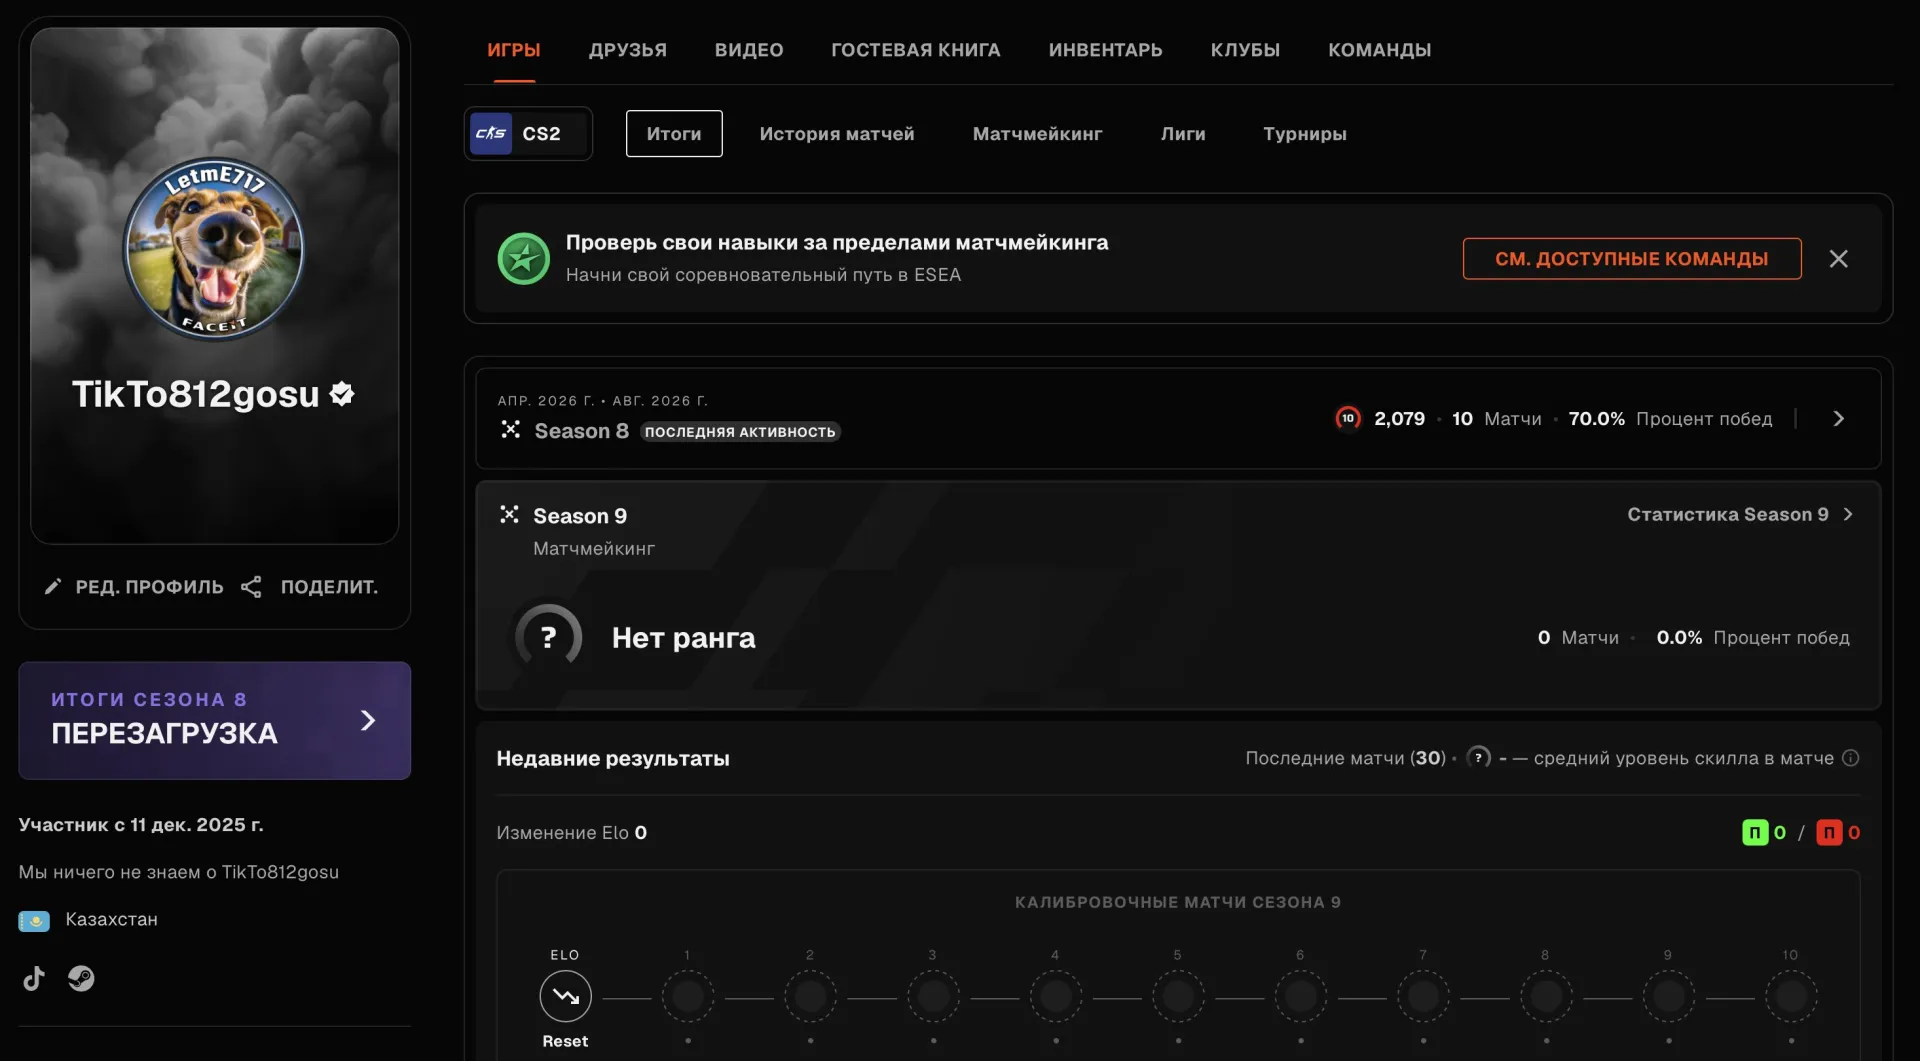Open the ИНВЕНТАРЬ tab
Viewport: 1920px width, 1061px height.
(x=1105, y=50)
